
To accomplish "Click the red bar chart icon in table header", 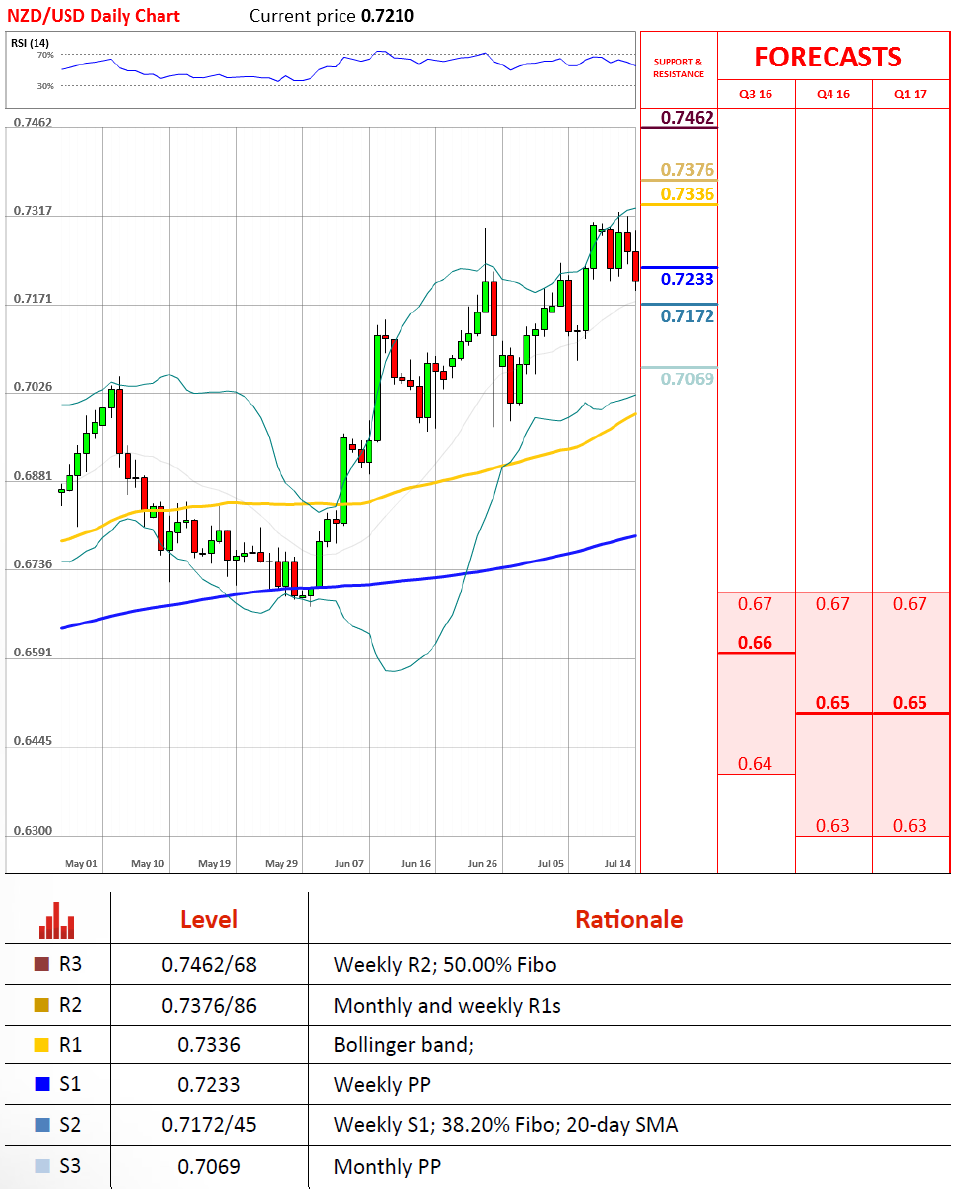I will (57, 920).
